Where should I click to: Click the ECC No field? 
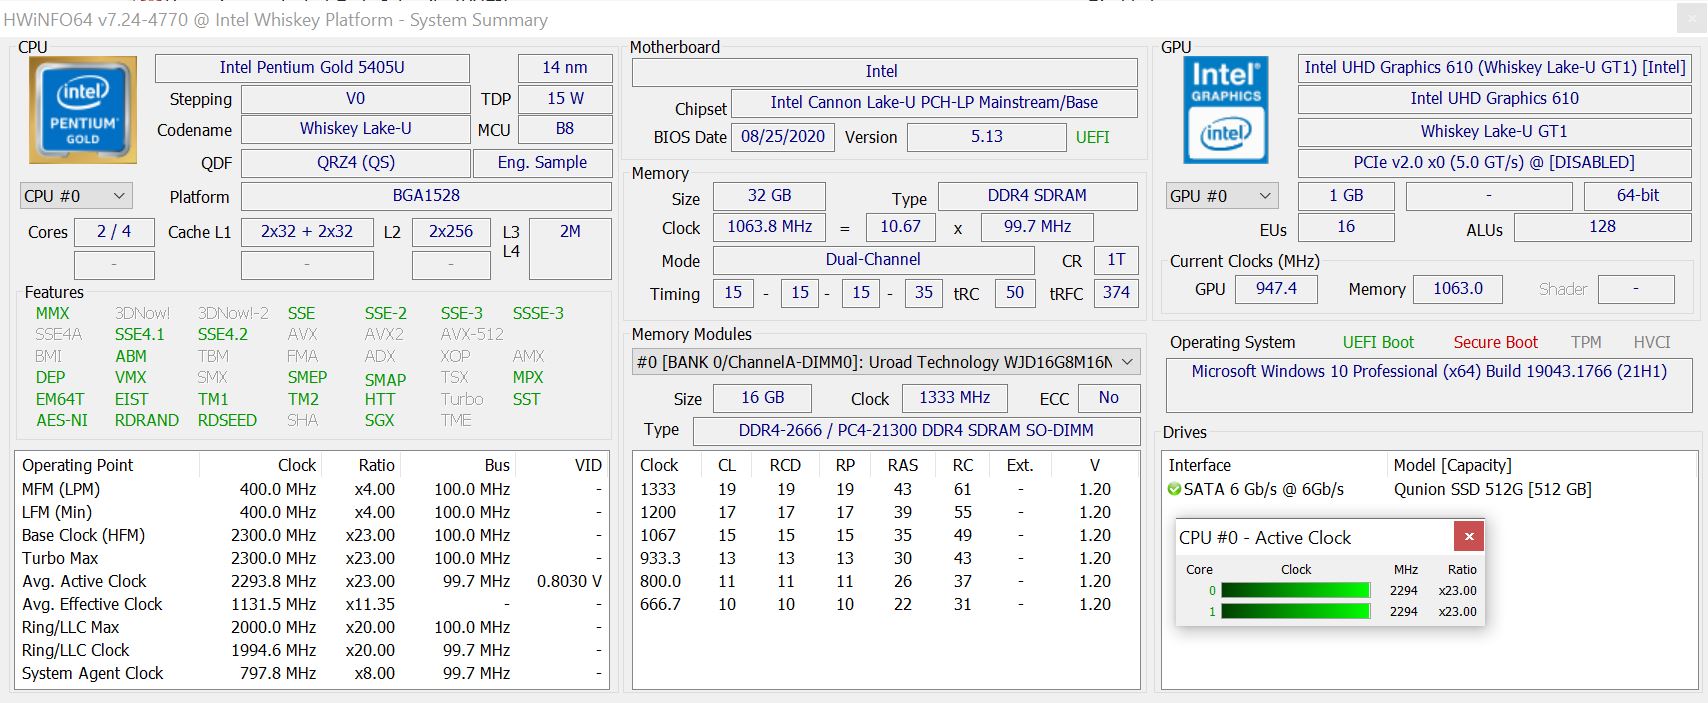[1108, 397]
